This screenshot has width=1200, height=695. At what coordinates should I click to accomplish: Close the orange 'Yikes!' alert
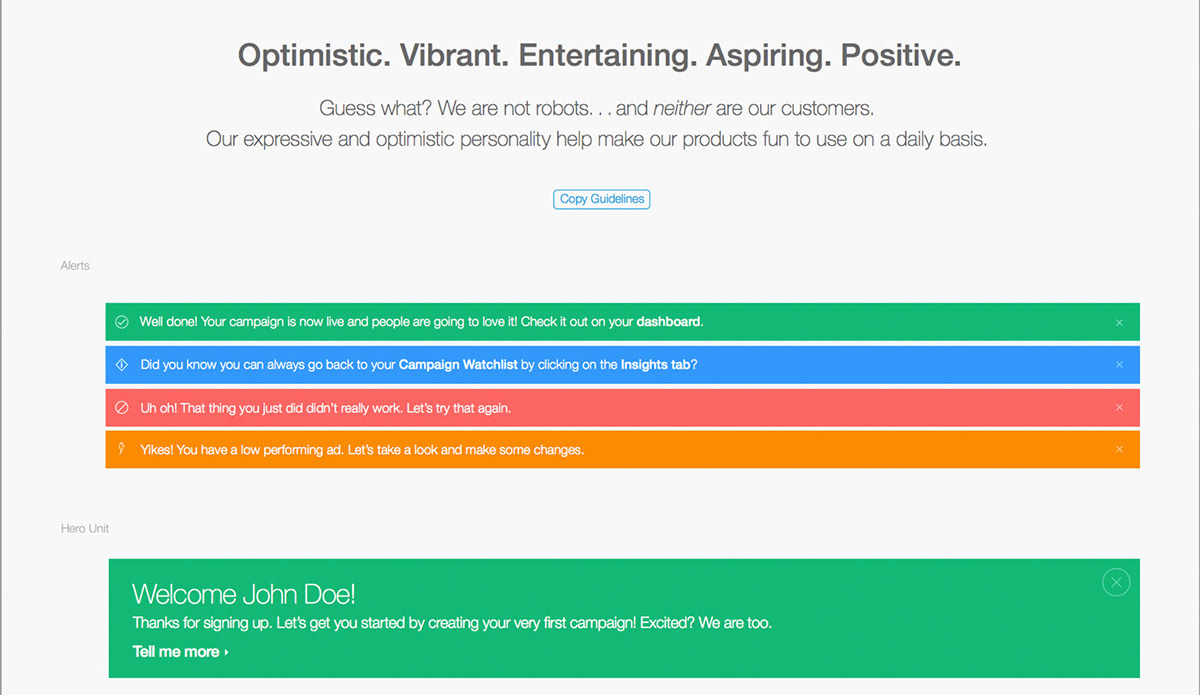[1119, 450]
